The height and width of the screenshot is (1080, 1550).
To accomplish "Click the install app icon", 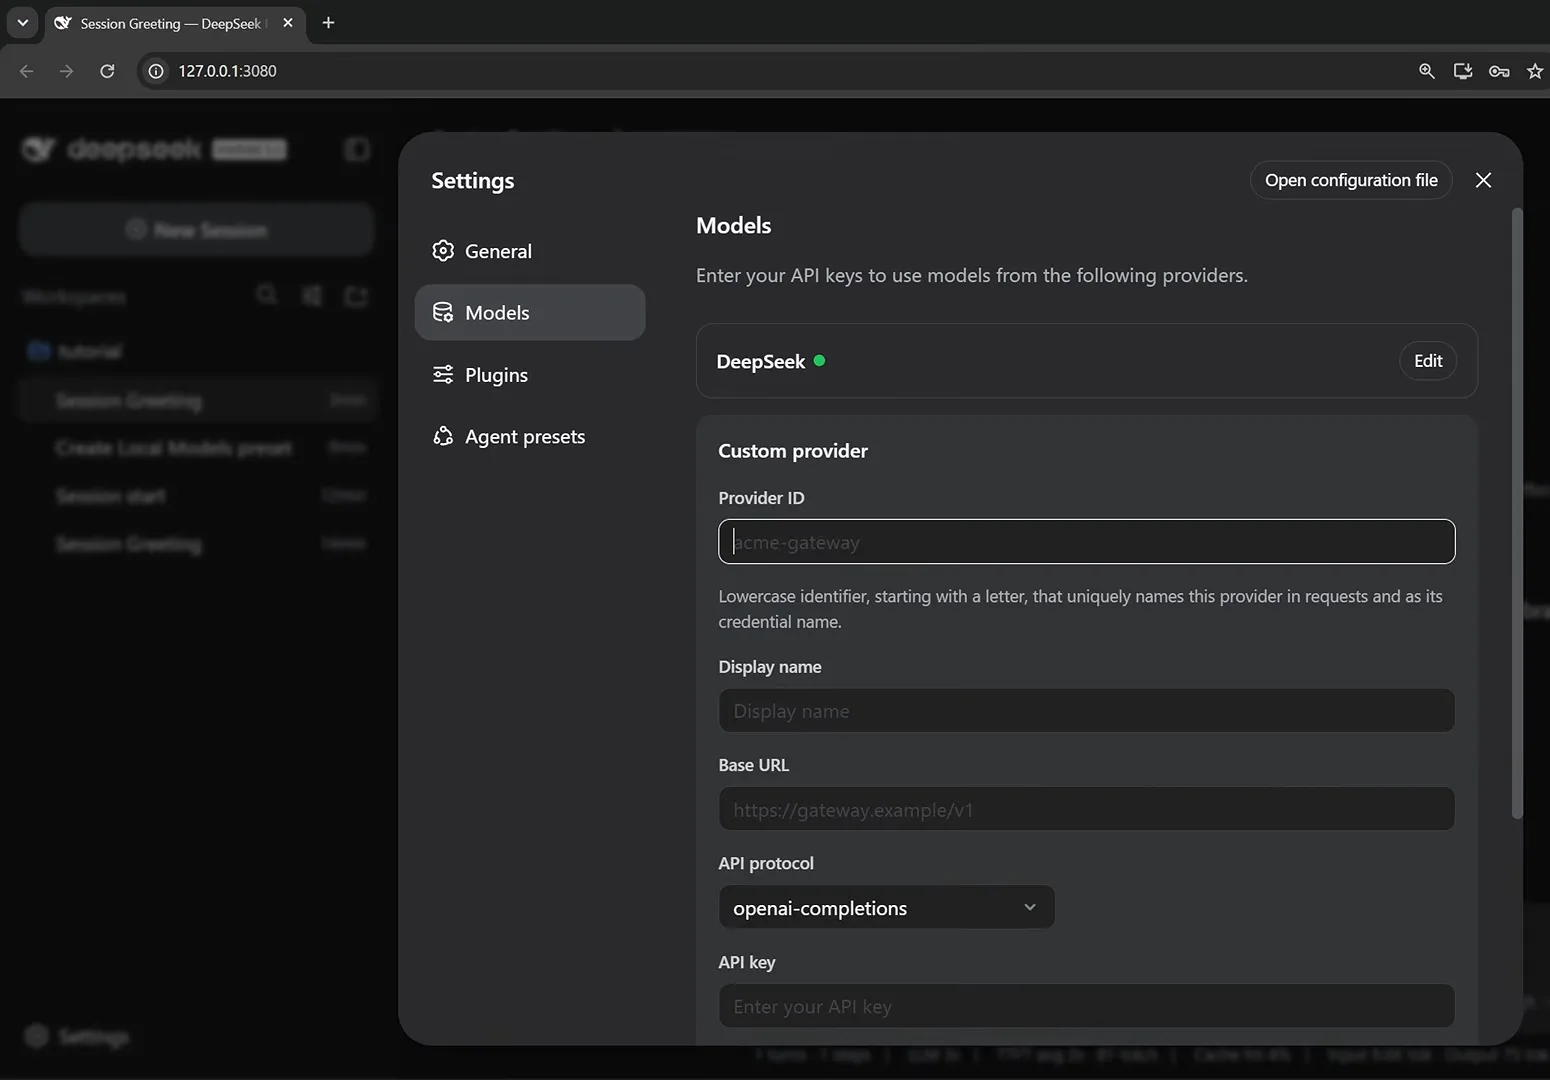I will pyautogui.click(x=1462, y=71).
